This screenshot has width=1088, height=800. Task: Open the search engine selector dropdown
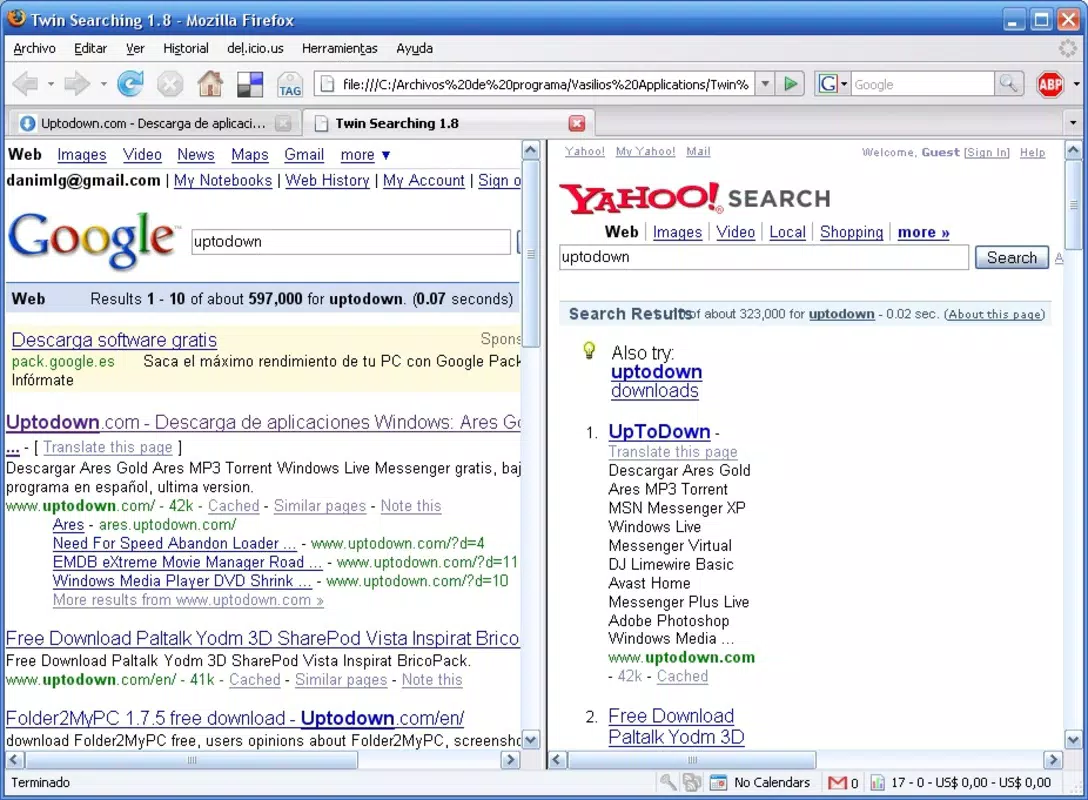[844, 84]
